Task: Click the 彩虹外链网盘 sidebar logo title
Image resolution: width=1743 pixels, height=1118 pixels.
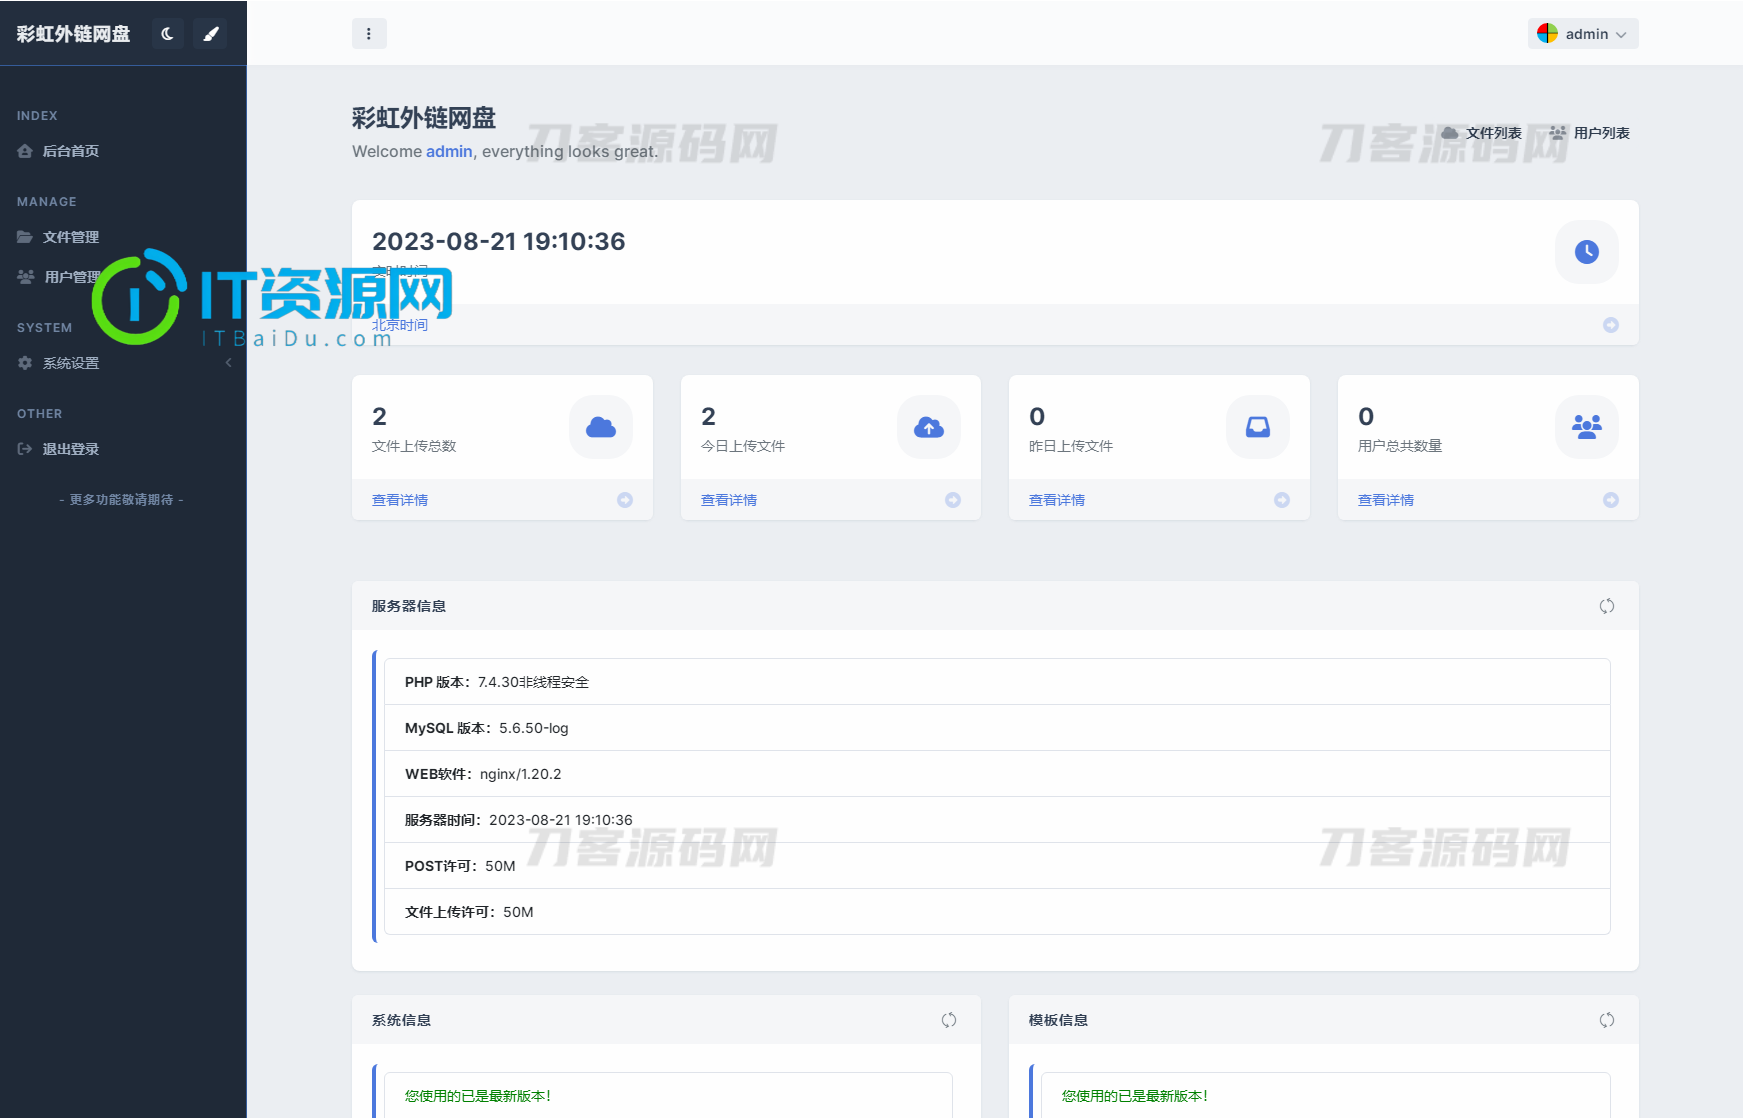Action: [73, 34]
